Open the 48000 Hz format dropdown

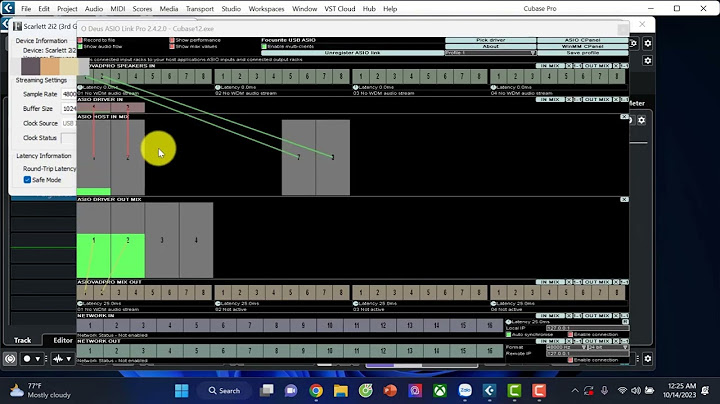[x=567, y=348]
